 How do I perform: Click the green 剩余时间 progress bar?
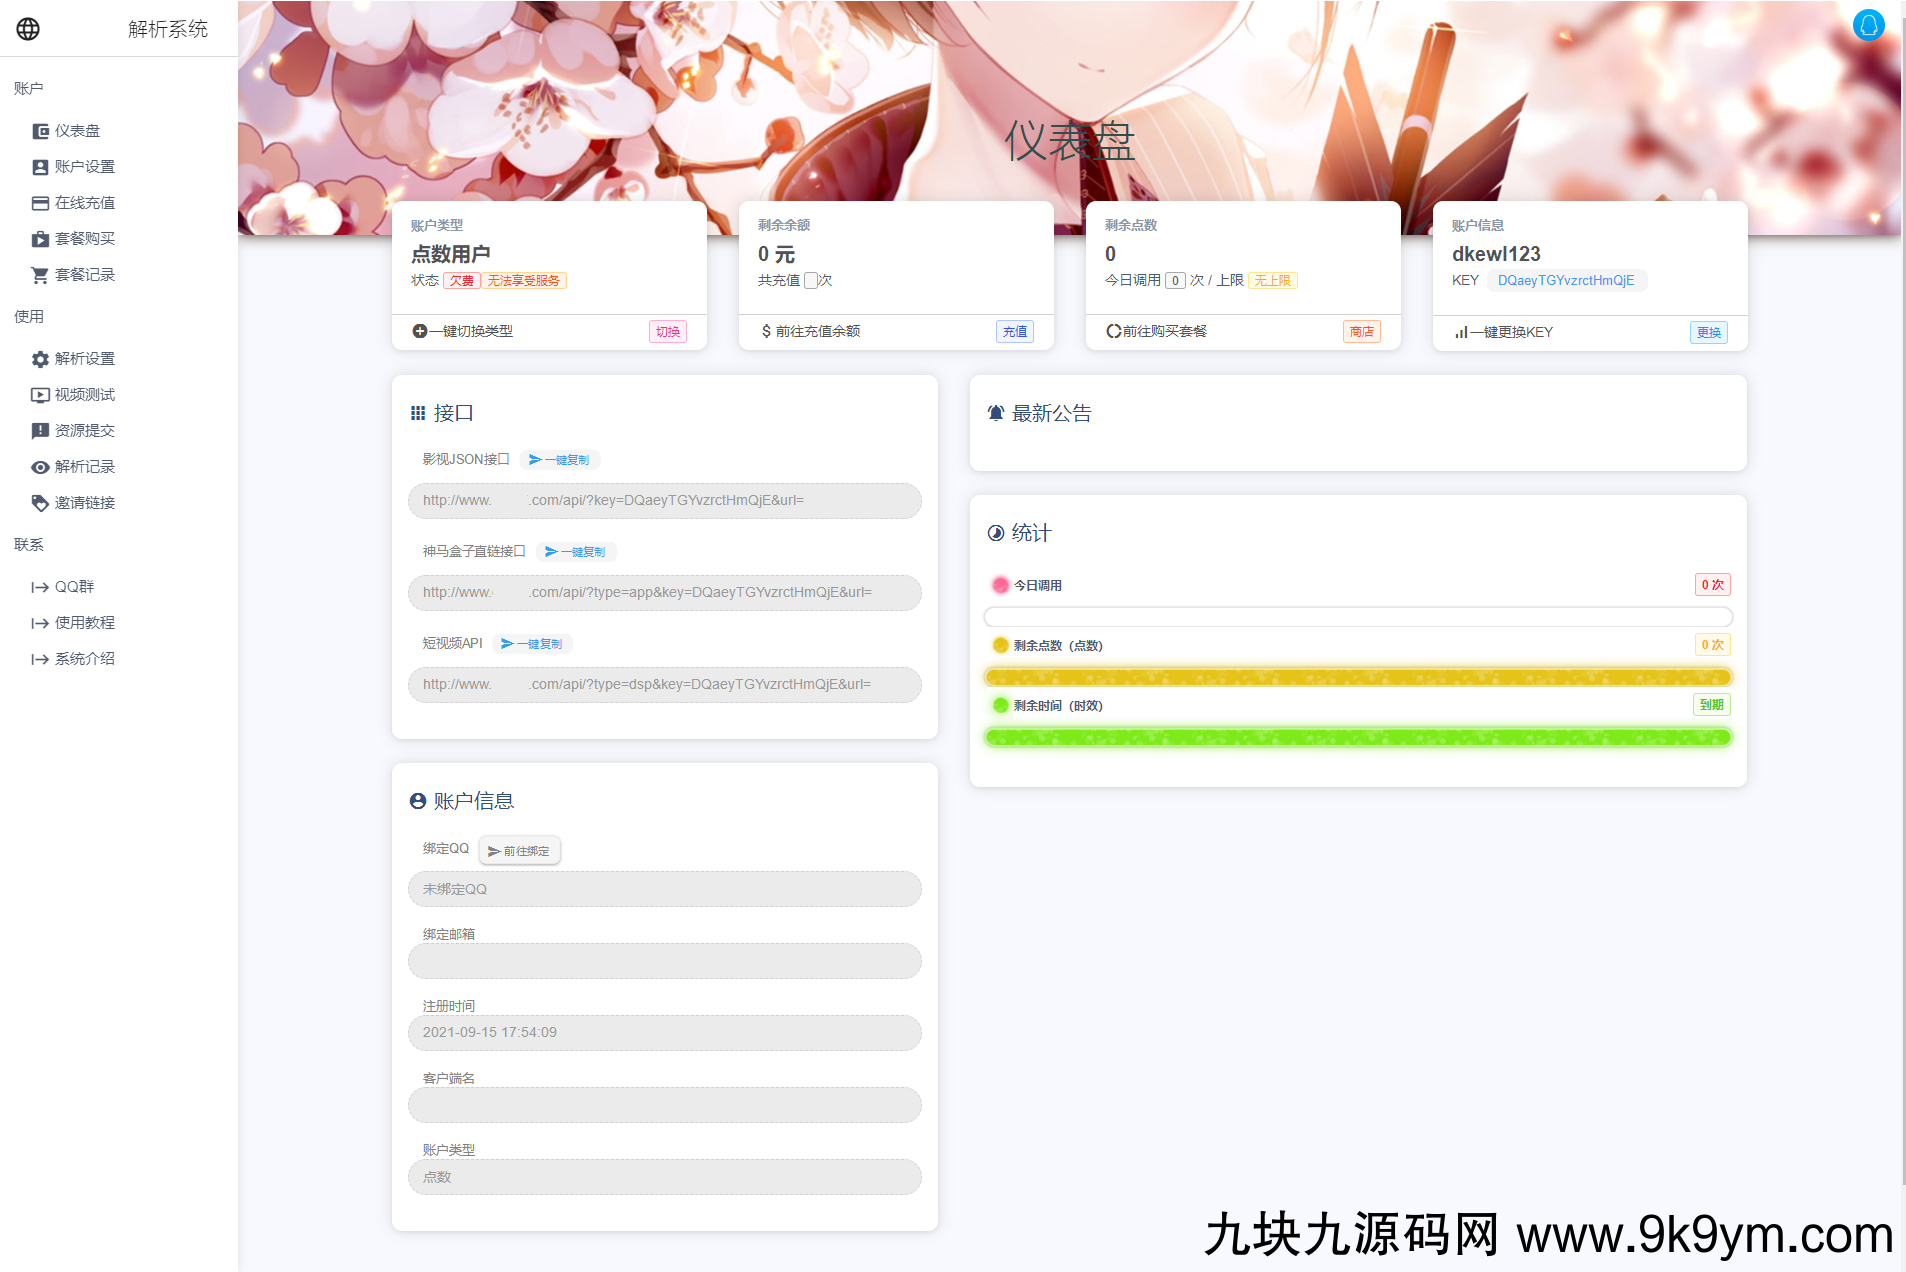1357,737
